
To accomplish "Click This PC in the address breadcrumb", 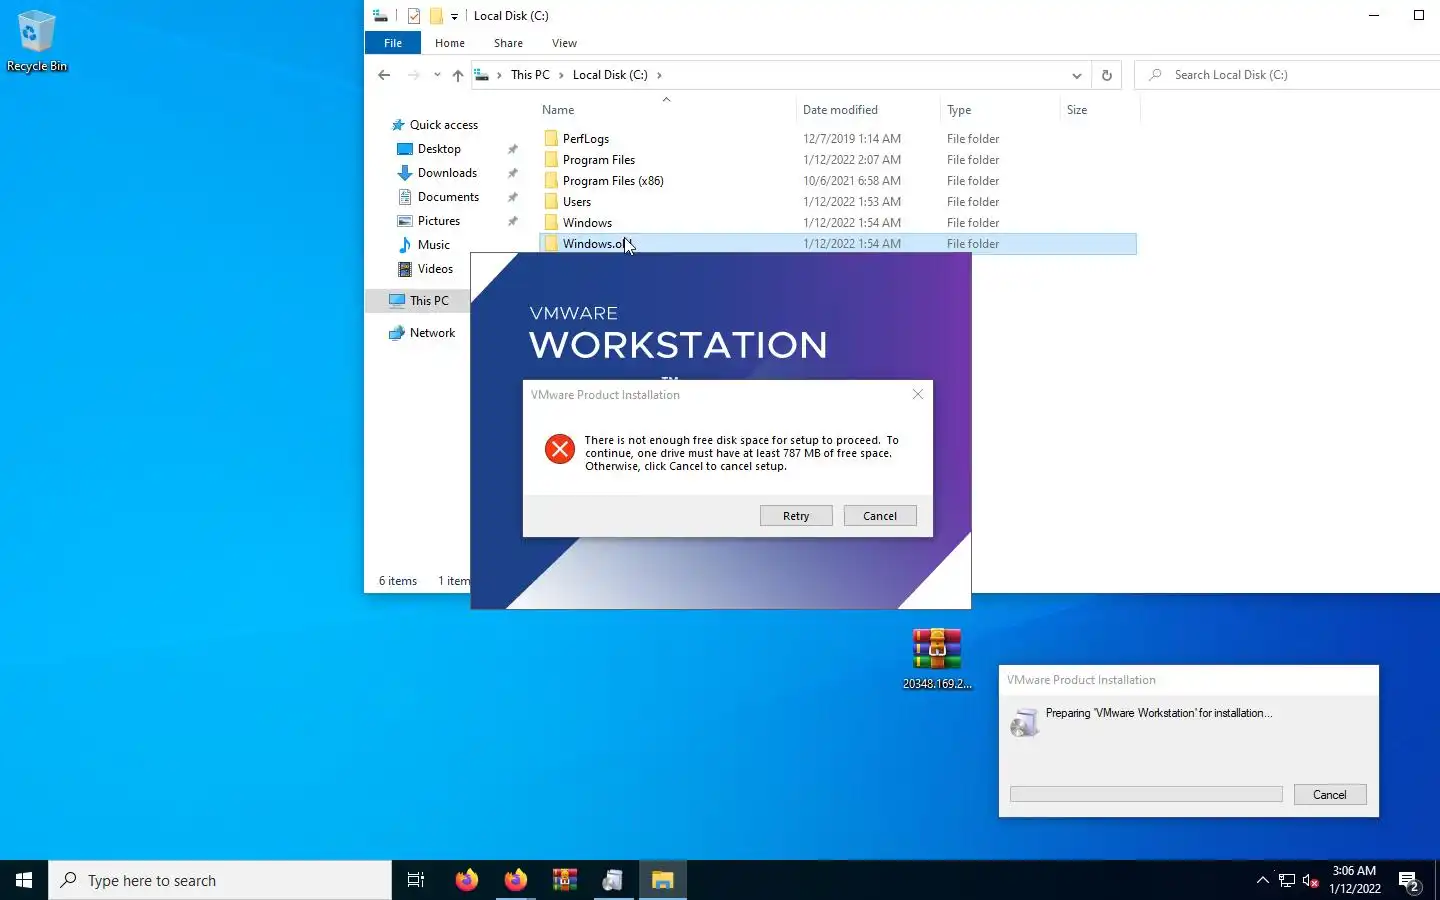I will [x=530, y=75].
